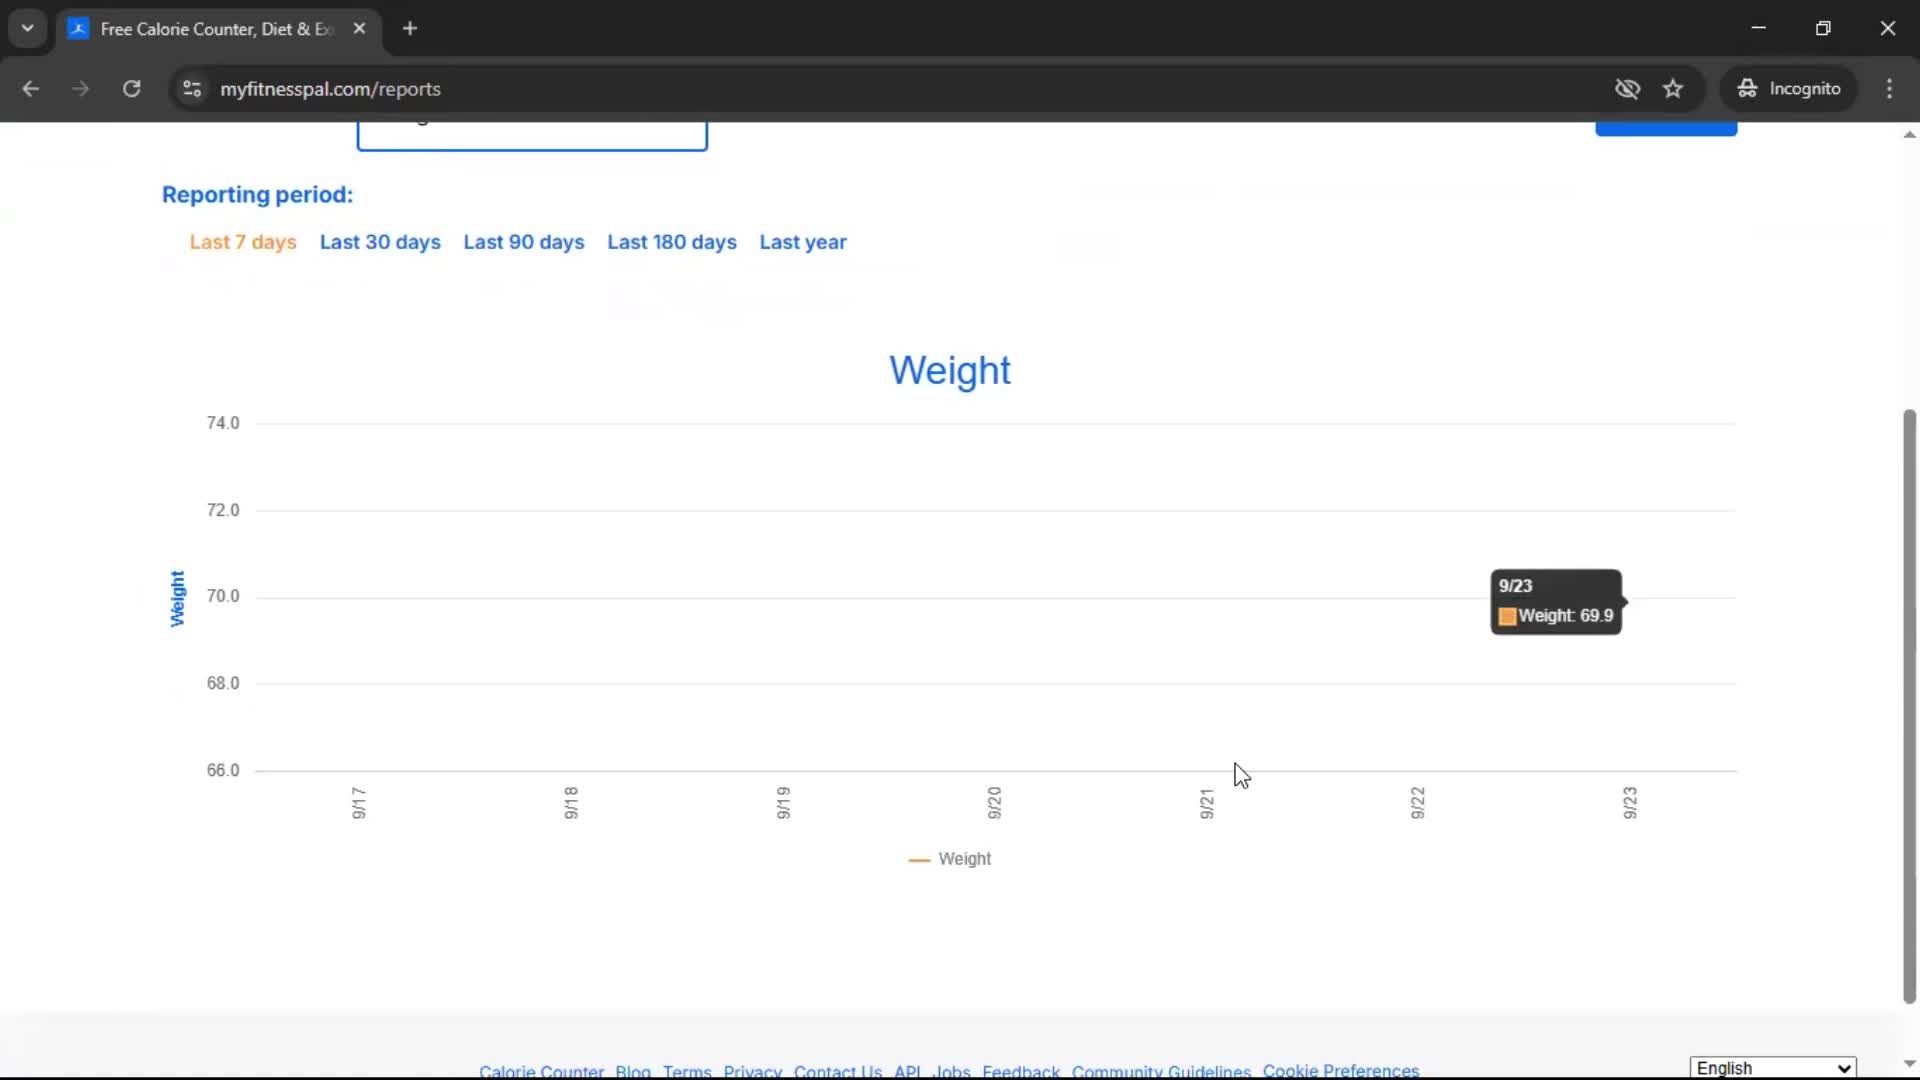Close the Free Calorie Counter tab

(x=359, y=28)
